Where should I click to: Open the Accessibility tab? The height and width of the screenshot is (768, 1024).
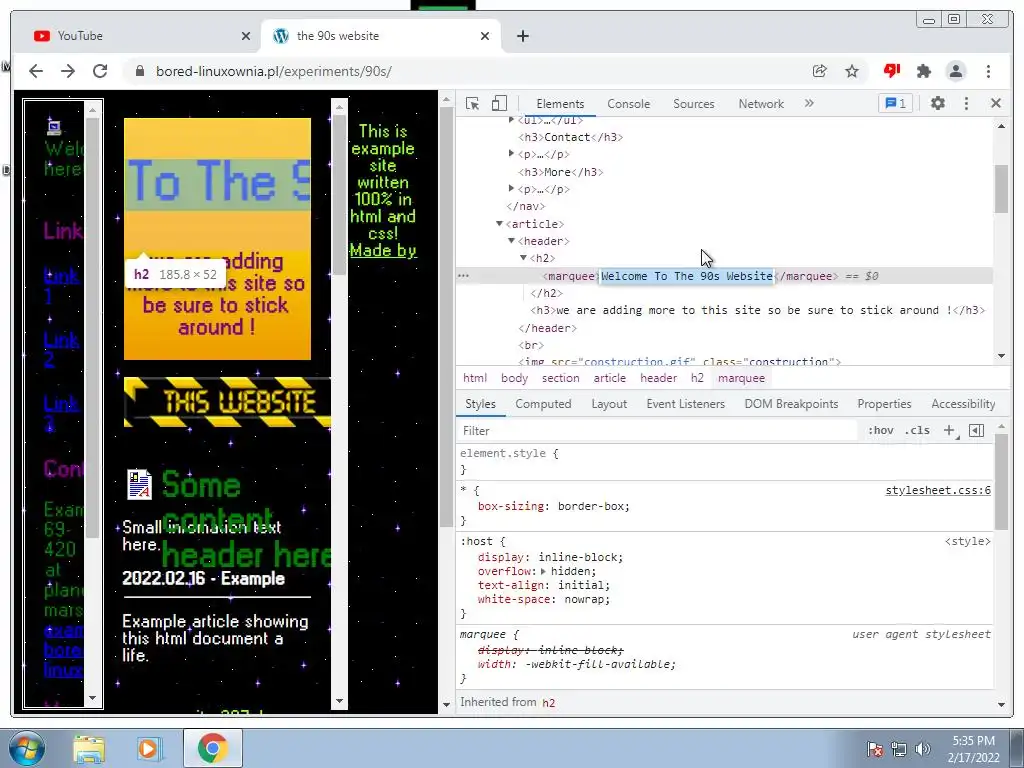[963, 404]
